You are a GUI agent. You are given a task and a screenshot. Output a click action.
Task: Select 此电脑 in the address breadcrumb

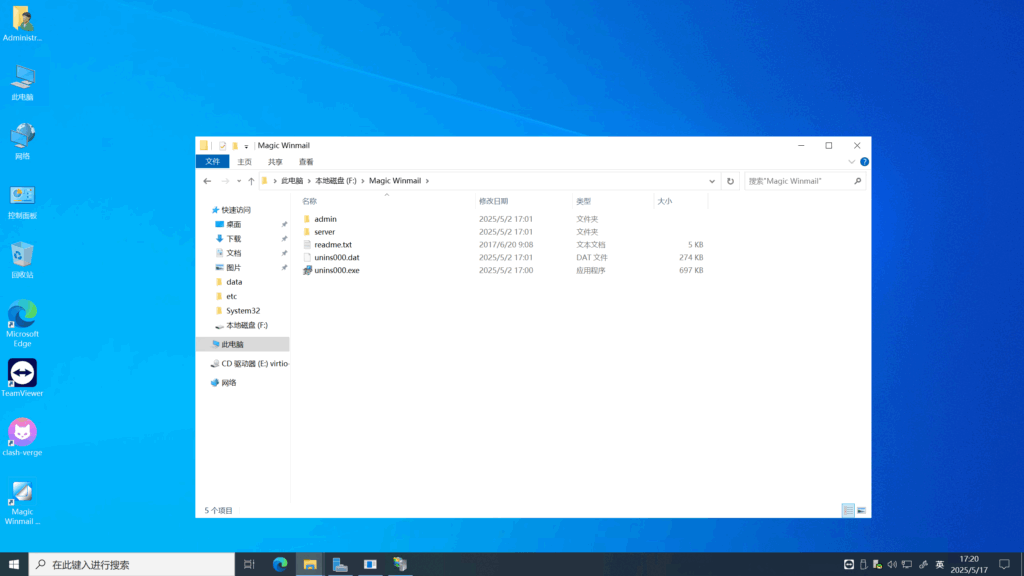pyautogui.click(x=292, y=181)
